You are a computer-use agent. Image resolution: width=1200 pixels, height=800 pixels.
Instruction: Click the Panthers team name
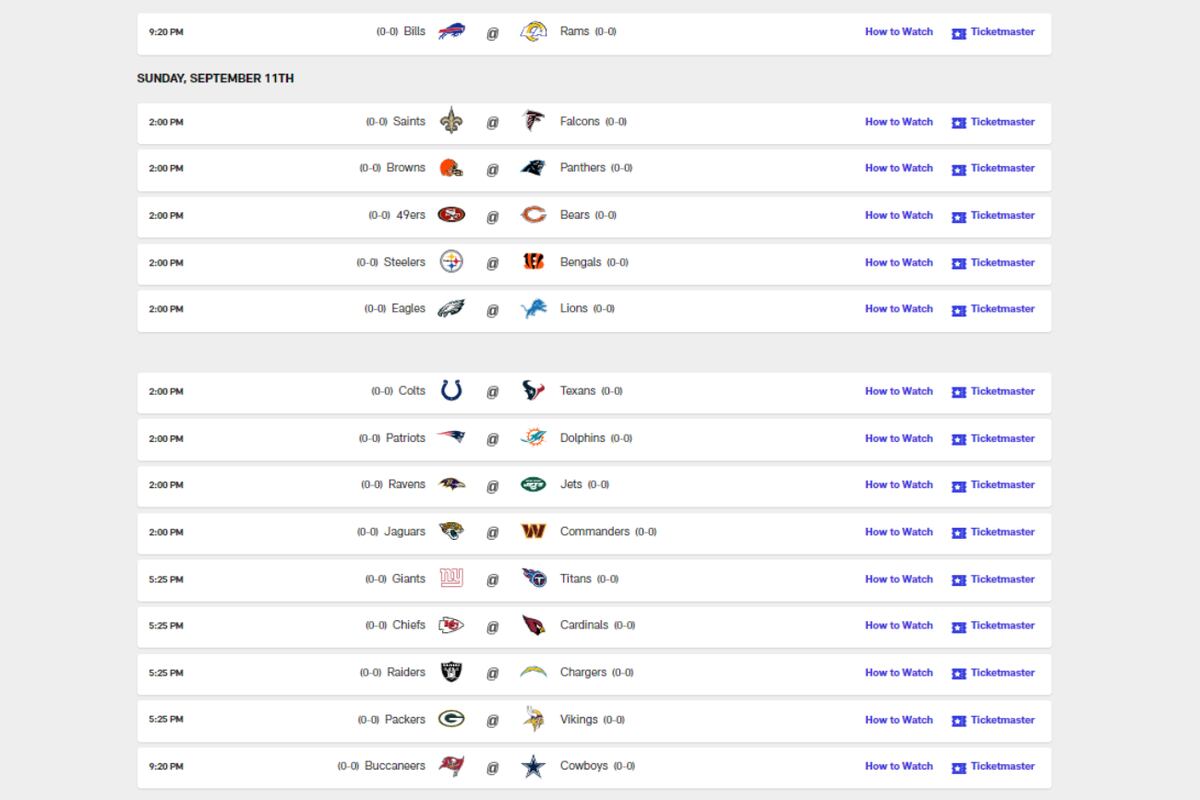tap(583, 168)
